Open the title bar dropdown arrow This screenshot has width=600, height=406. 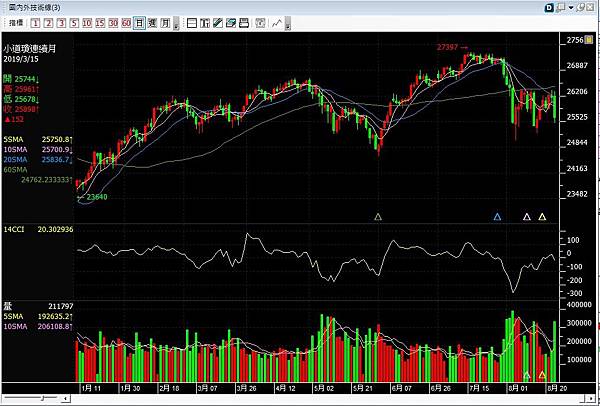(571, 8)
